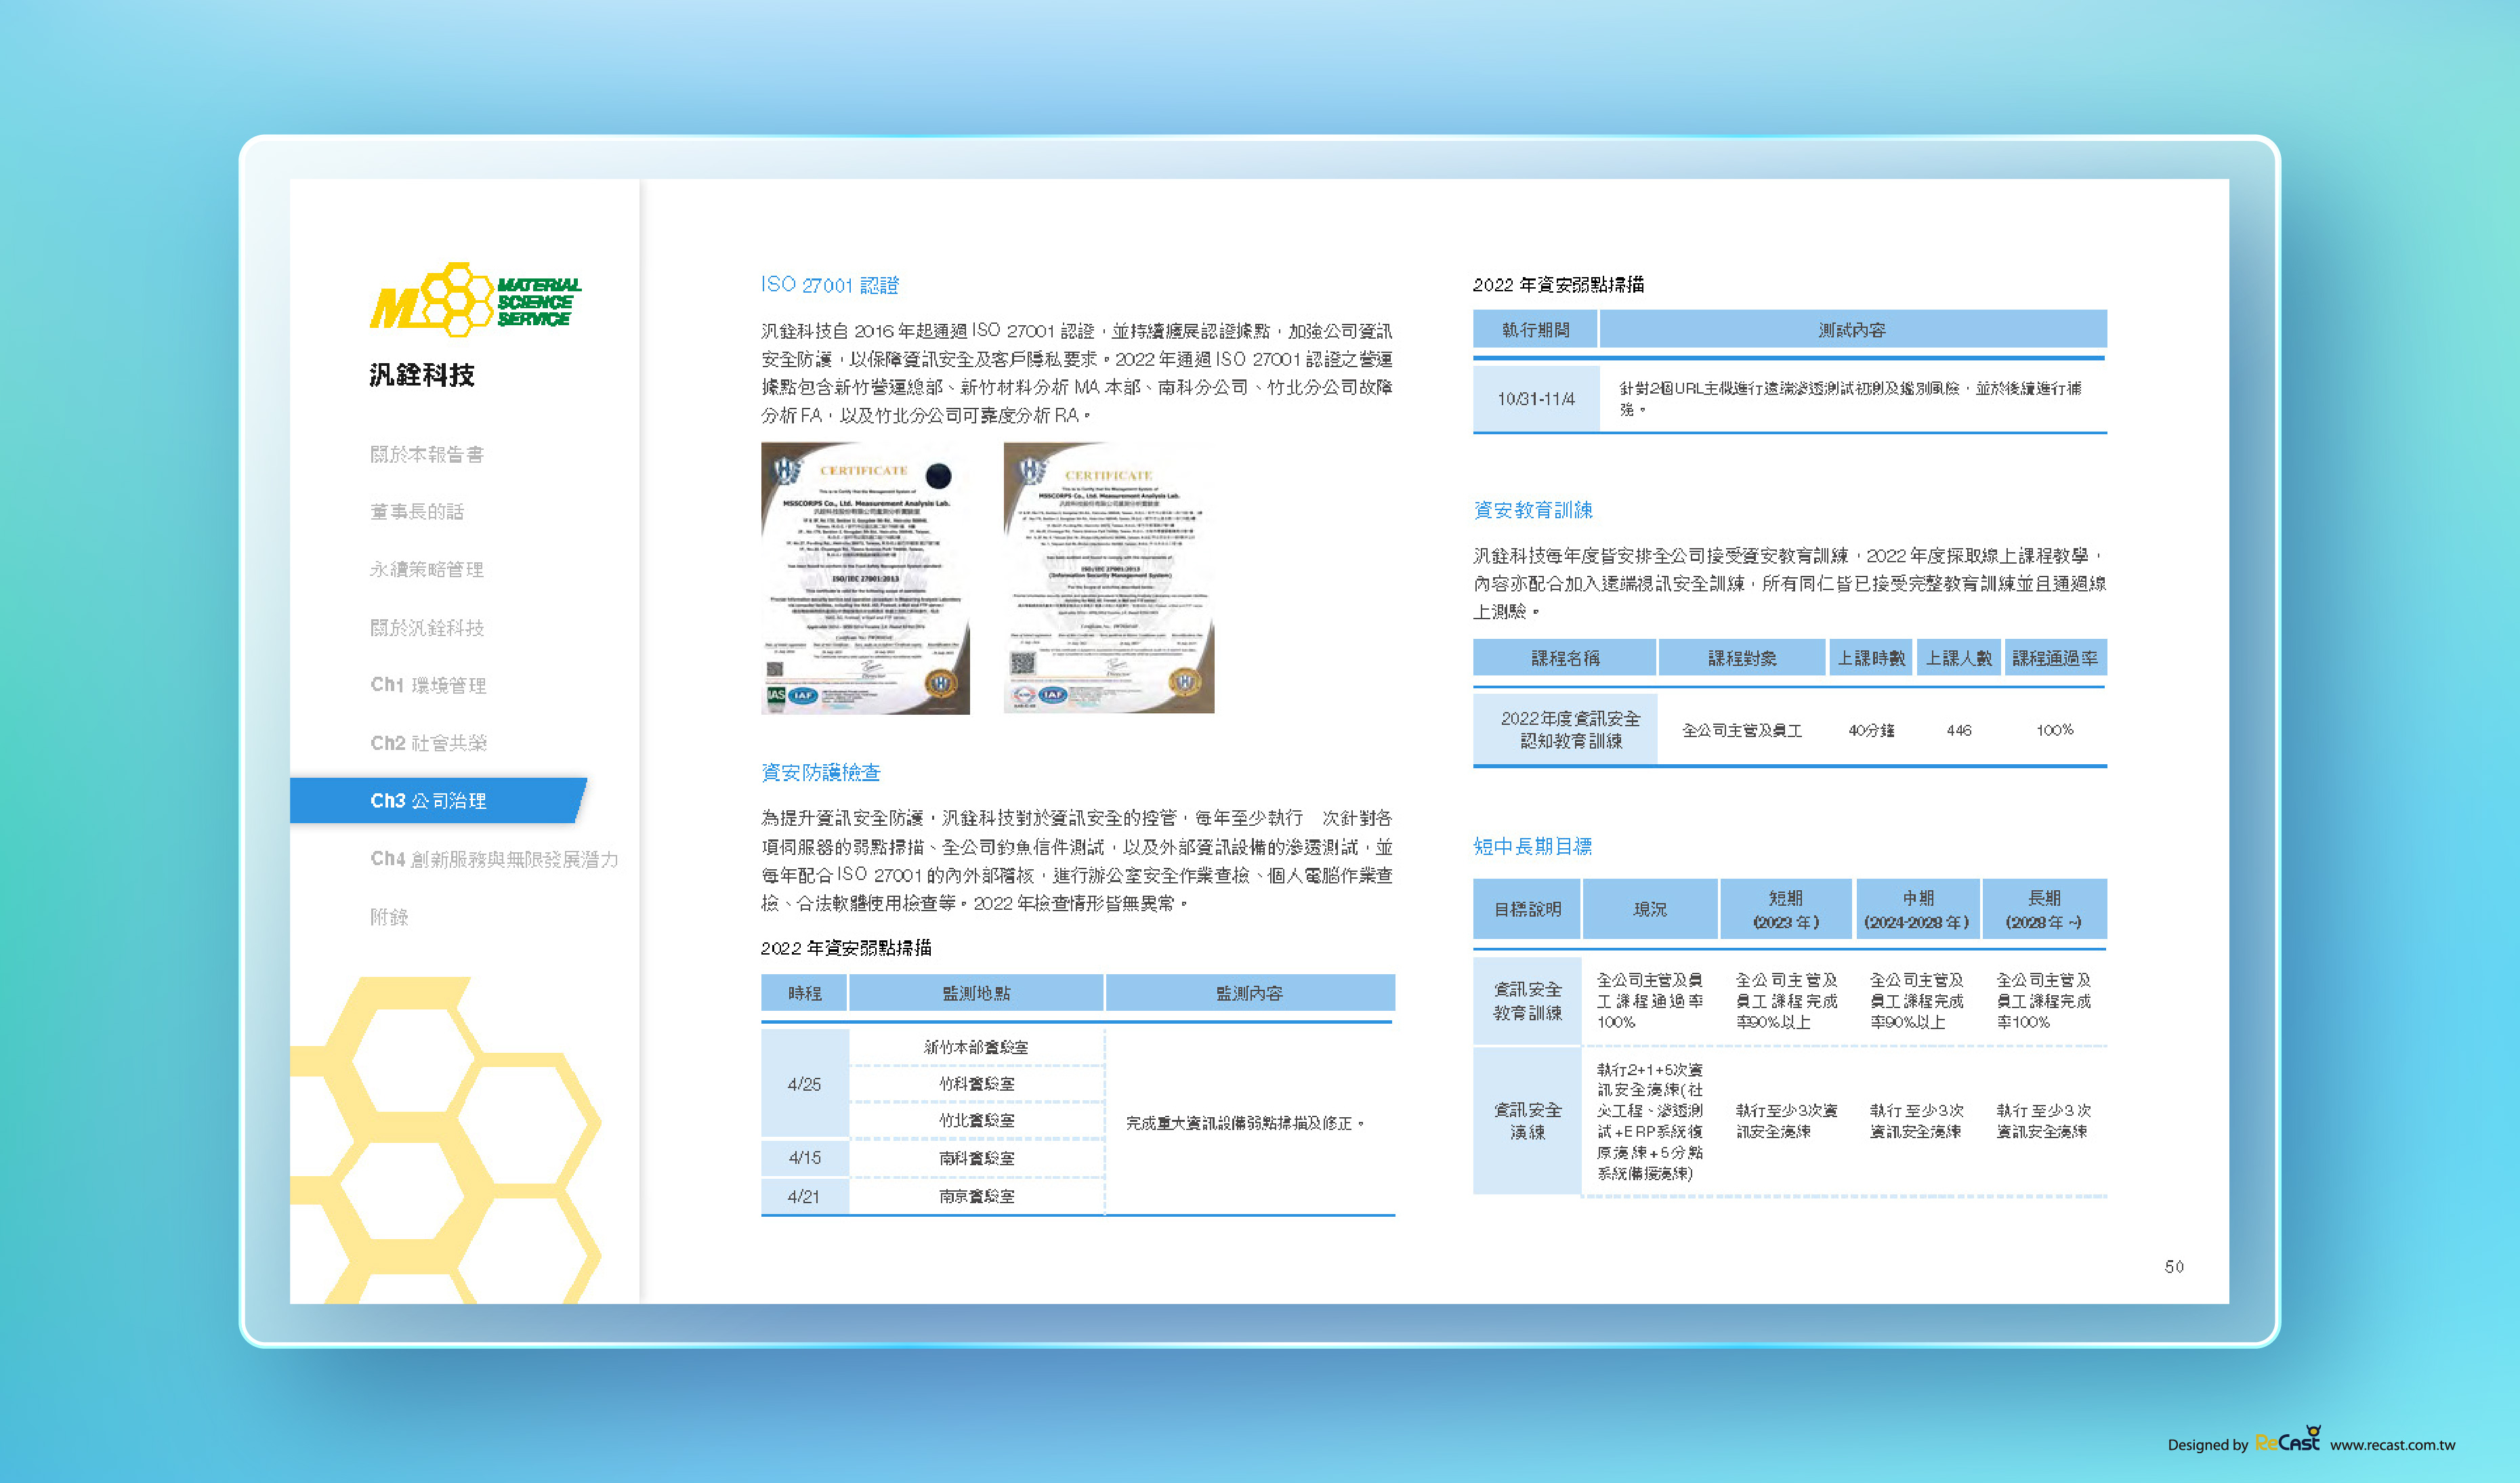Go to 董事長的話 in sidebar

tap(417, 511)
